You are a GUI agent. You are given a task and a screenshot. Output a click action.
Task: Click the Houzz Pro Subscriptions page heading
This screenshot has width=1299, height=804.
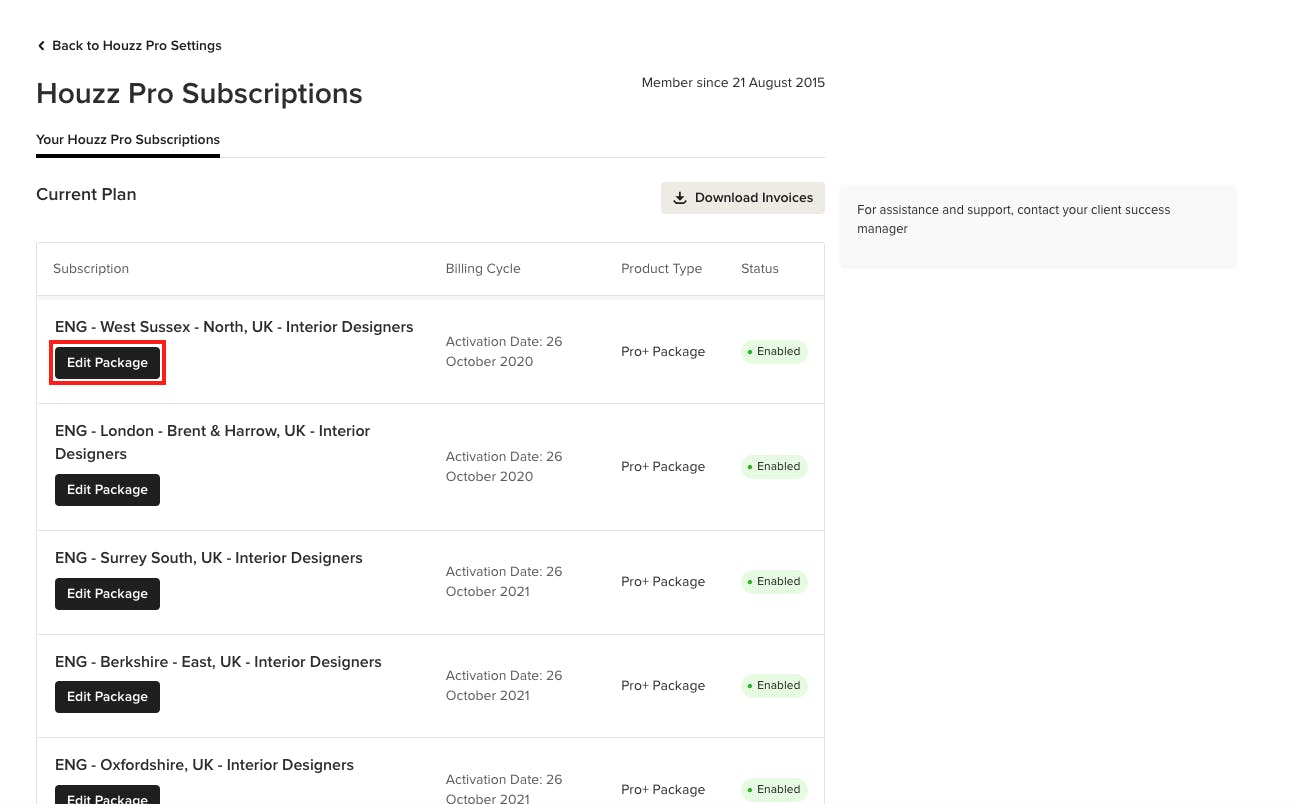pos(199,94)
